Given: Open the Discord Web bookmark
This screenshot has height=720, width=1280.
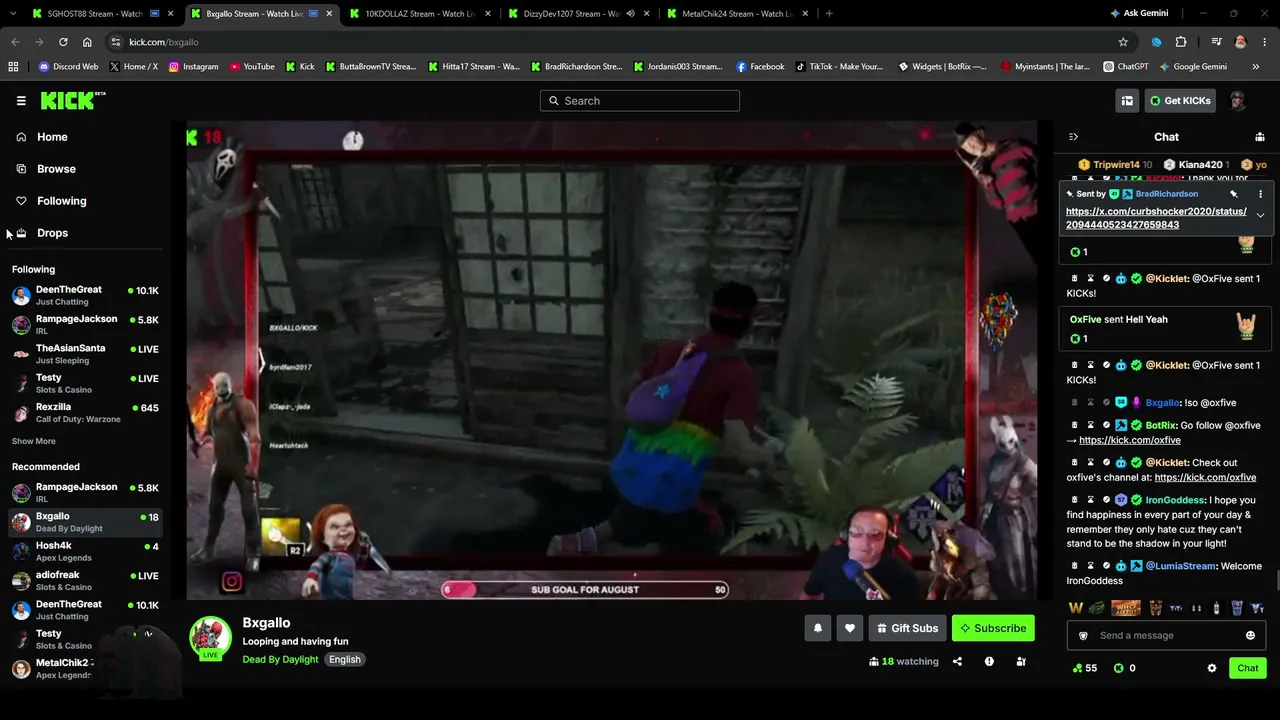Looking at the screenshot, I should (x=68, y=67).
